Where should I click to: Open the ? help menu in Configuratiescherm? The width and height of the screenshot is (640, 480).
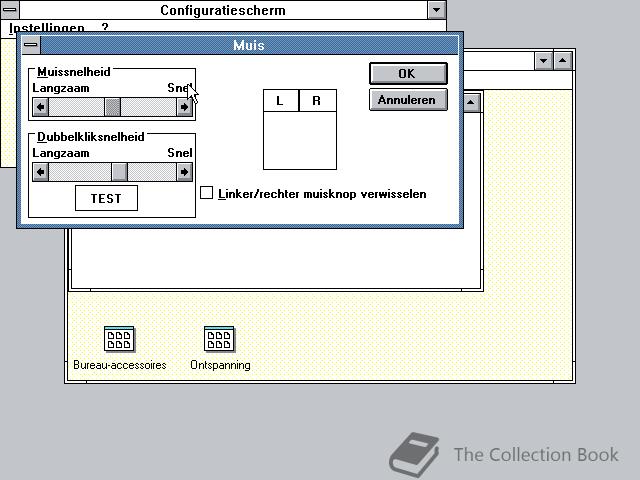(x=105, y=27)
